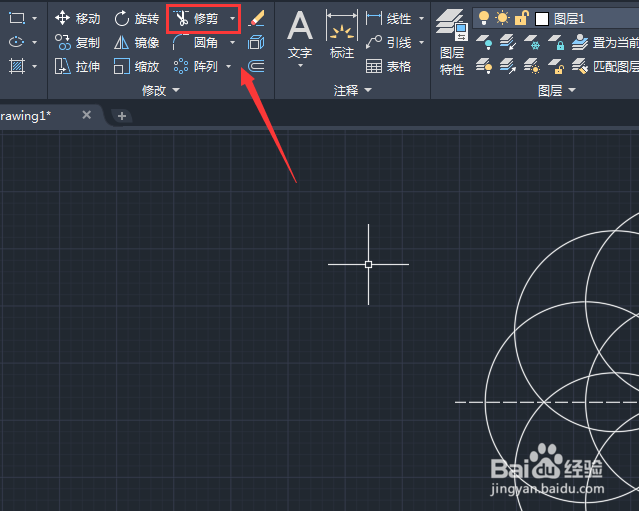
Task: Click Match Layer (匹配图层) button
Action: point(605,66)
